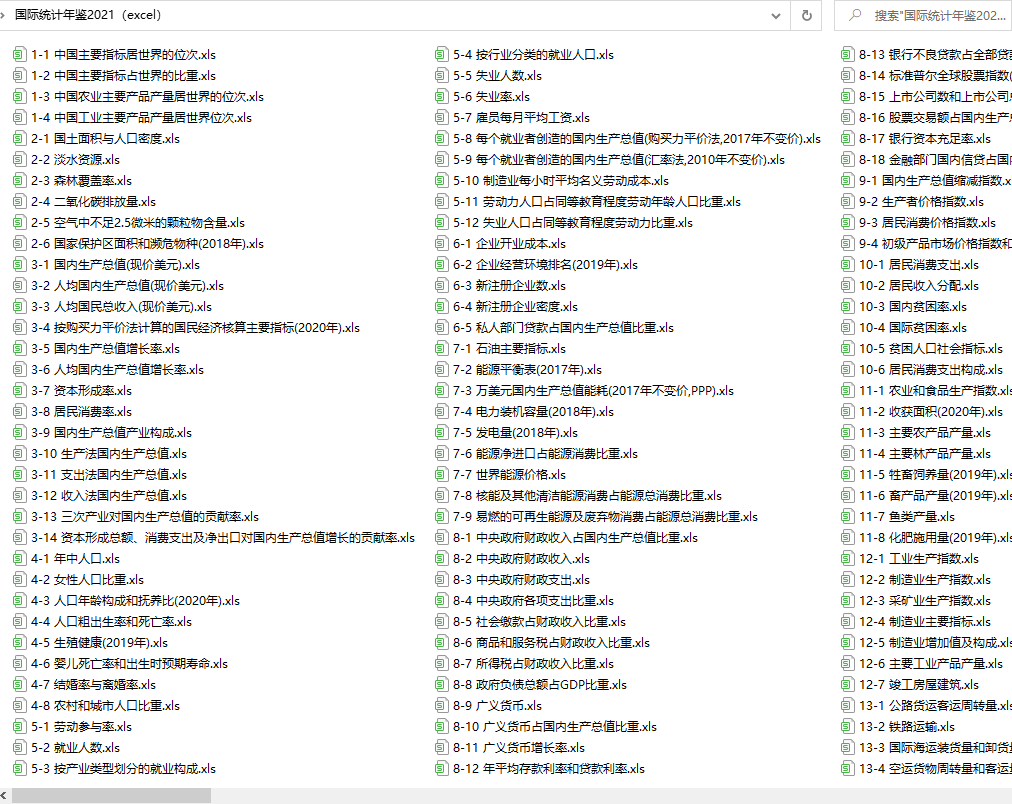Viewport: 1012px width, 804px height.
Task: Click icon of 2-3 森林覆盖率.xls
Action: click(19, 181)
